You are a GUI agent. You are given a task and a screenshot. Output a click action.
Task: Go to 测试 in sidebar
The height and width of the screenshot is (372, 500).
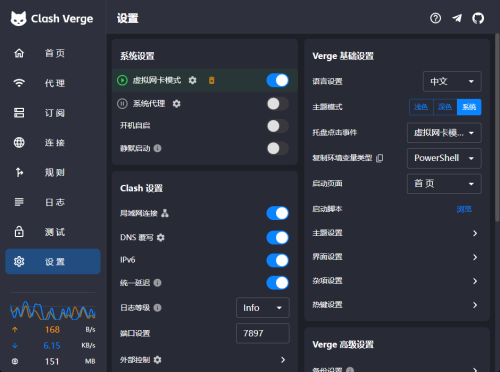tap(53, 232)
